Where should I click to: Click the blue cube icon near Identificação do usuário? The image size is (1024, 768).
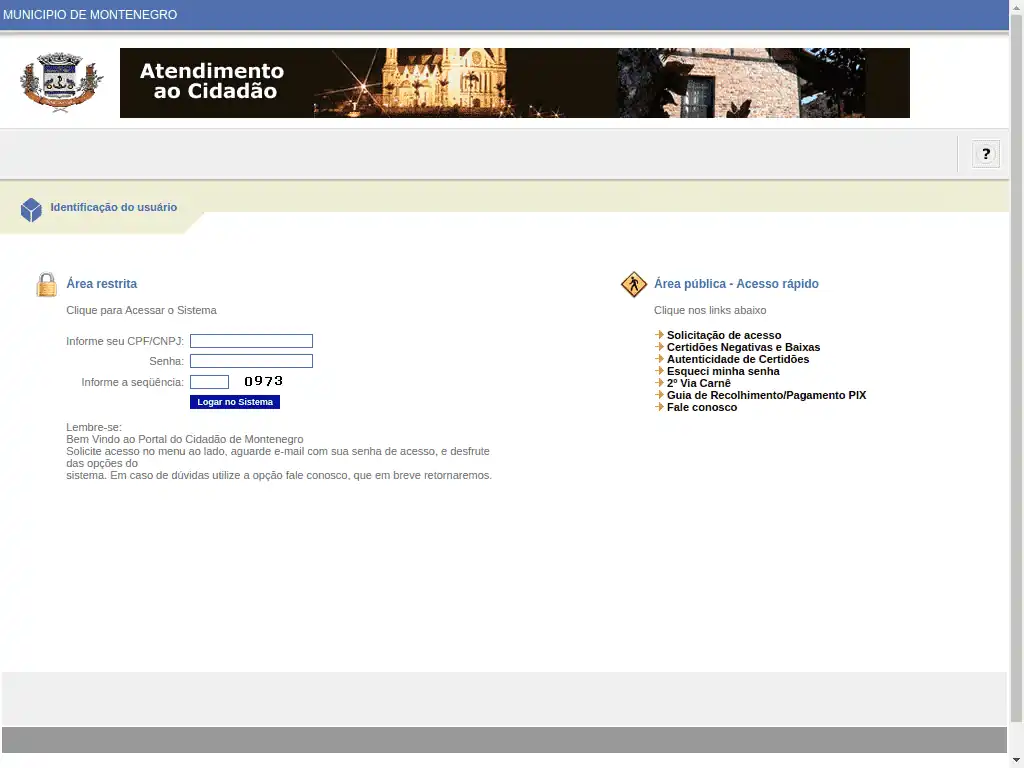pyautogui.click(x=31, y=209)
